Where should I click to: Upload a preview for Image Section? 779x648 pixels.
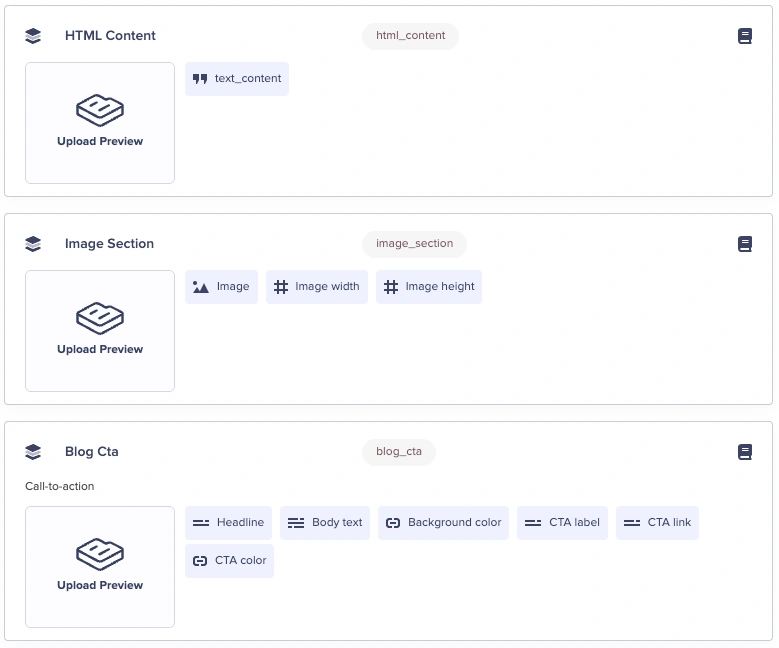(x=100, y=331)
